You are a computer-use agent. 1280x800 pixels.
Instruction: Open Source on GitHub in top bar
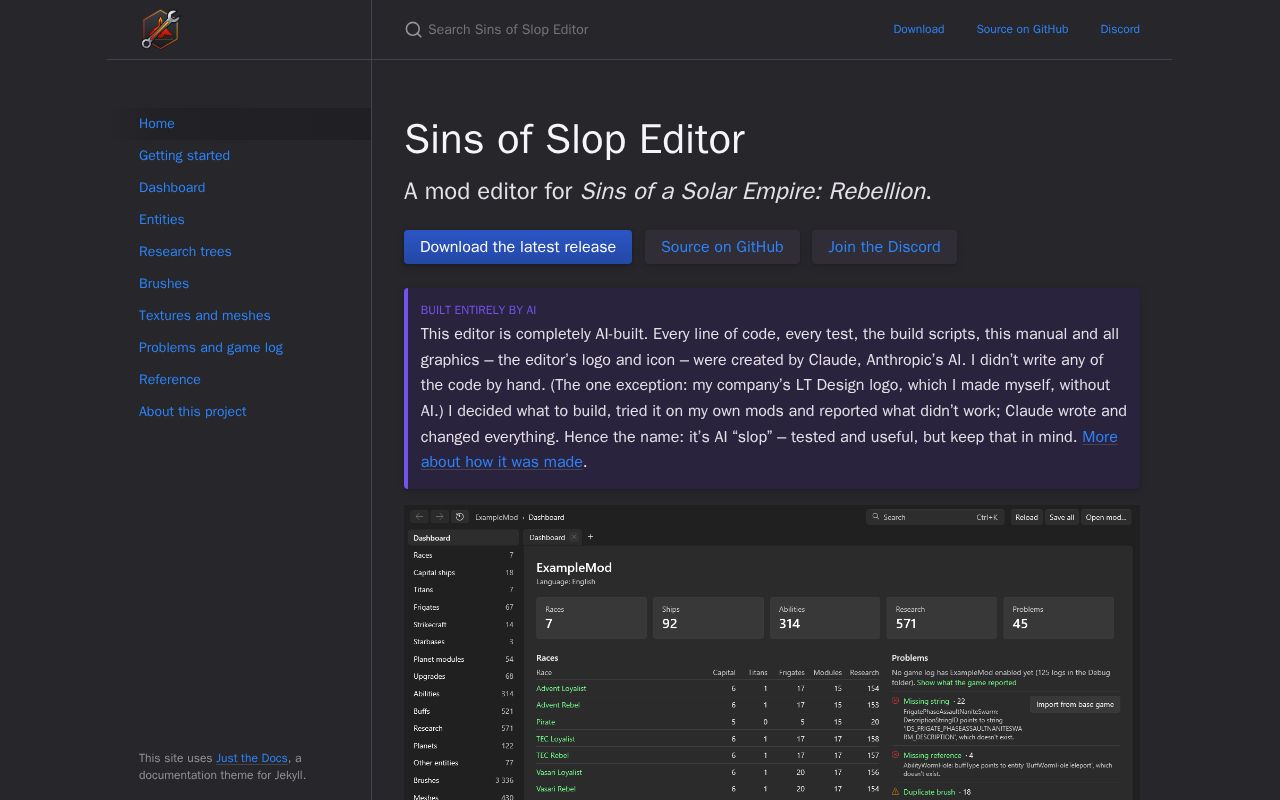(x=1022, y=29)
